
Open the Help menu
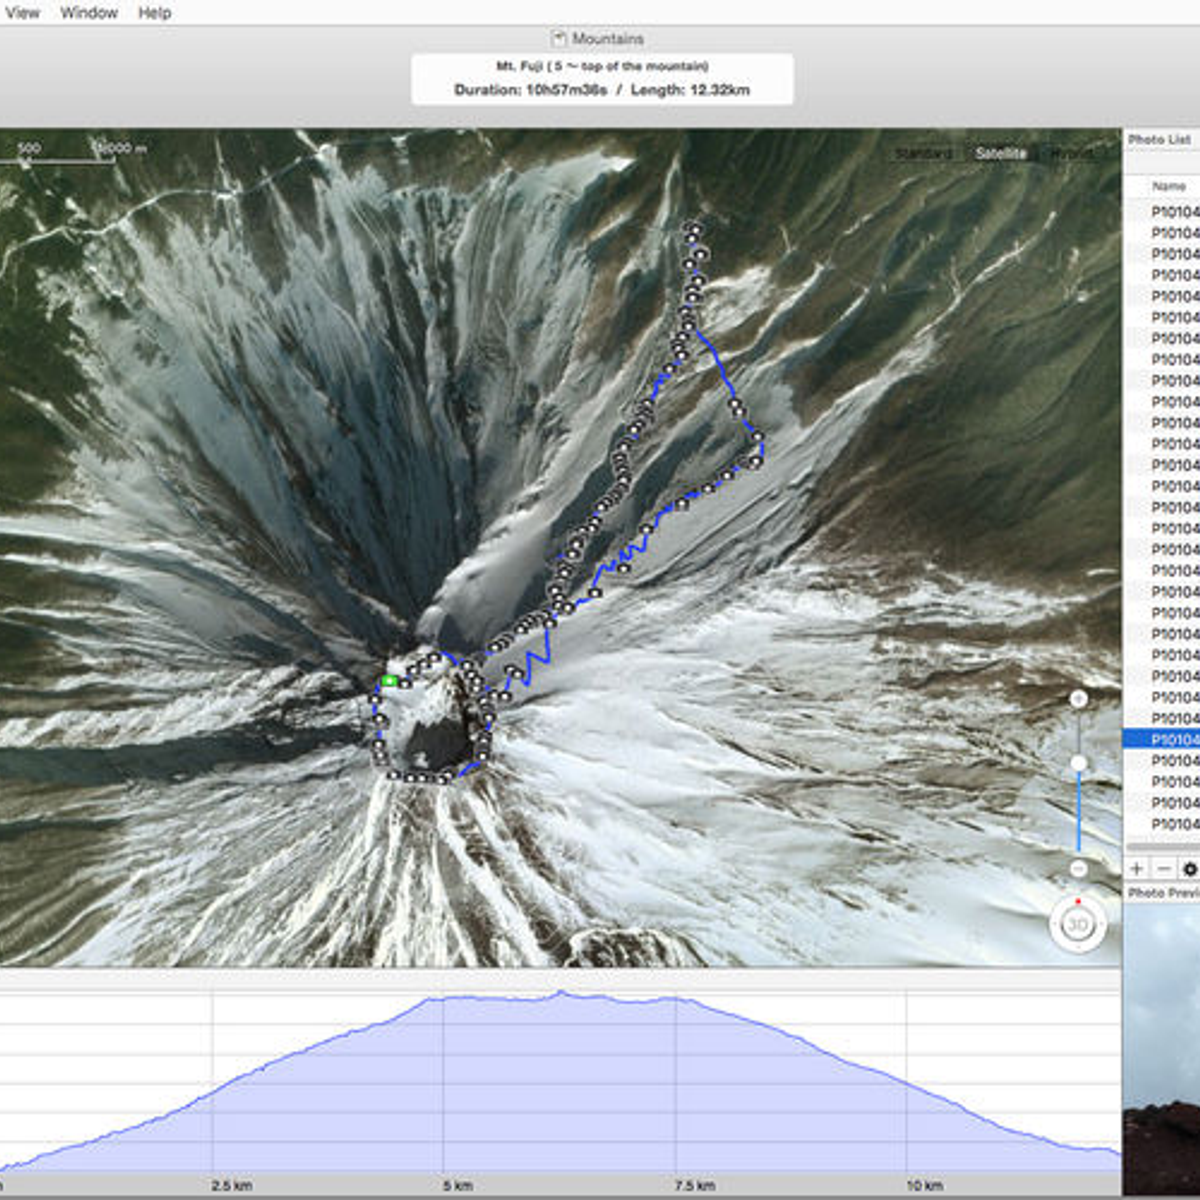155,12
